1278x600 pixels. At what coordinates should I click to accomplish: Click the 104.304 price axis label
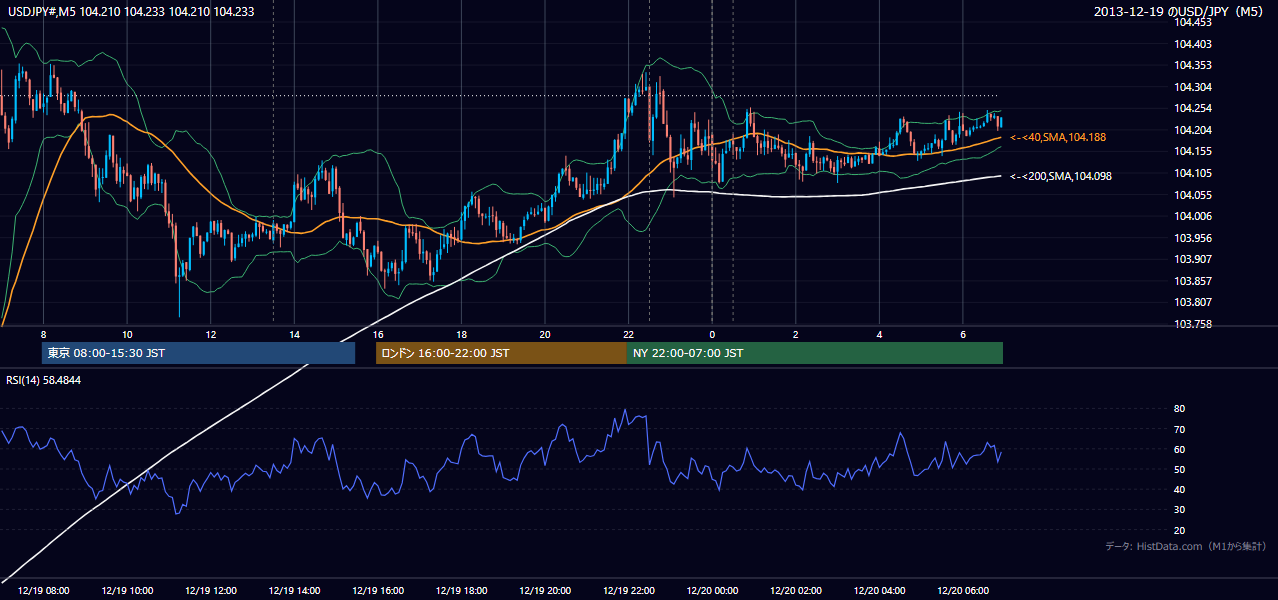pos(1194,87)
